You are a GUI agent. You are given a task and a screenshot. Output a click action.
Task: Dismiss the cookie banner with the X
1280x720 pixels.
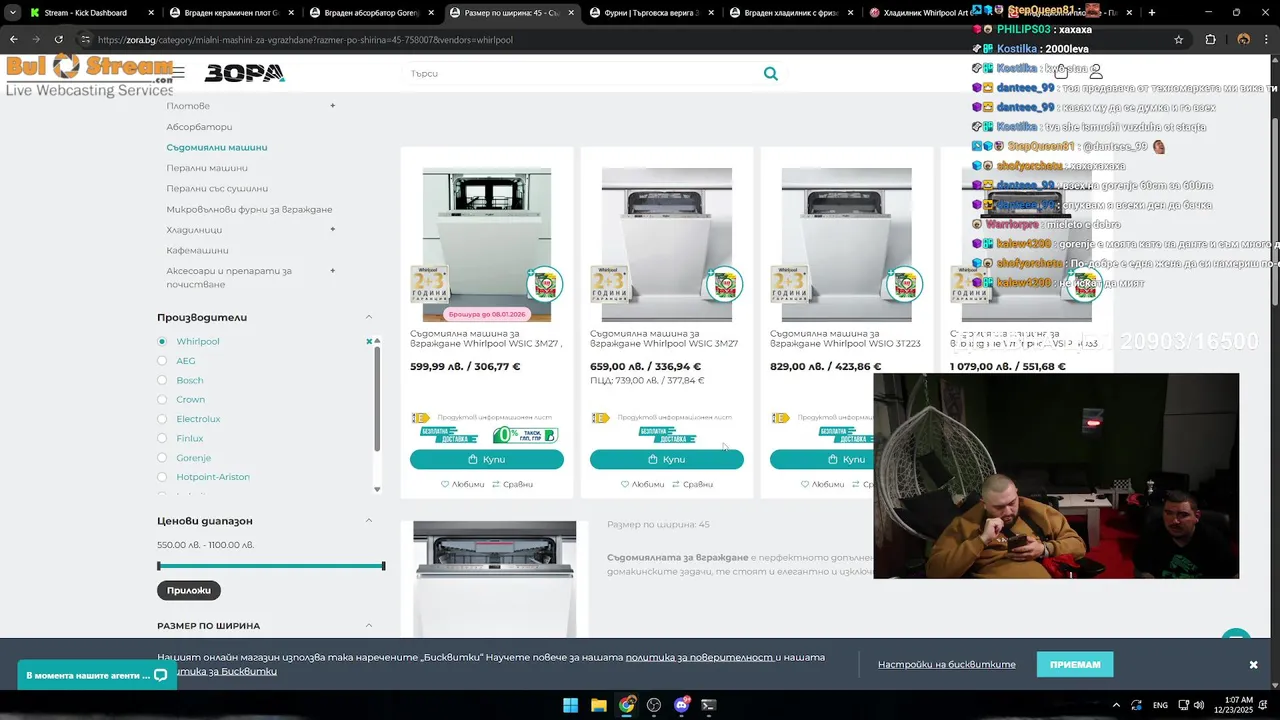(1253, 665)
